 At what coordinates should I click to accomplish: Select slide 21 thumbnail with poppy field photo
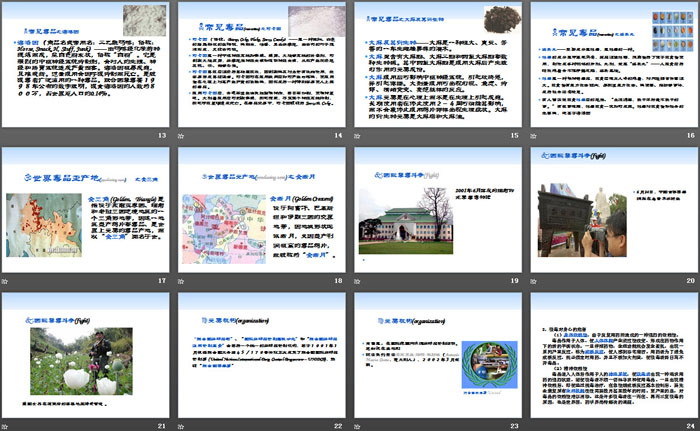[85, 355]
